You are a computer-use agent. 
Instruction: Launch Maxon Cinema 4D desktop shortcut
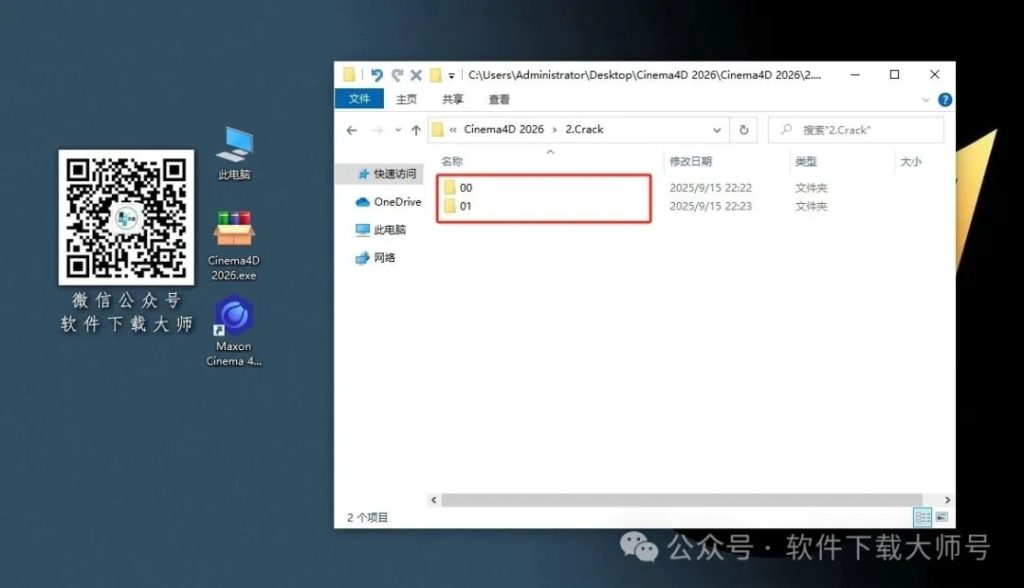(234, 317)
